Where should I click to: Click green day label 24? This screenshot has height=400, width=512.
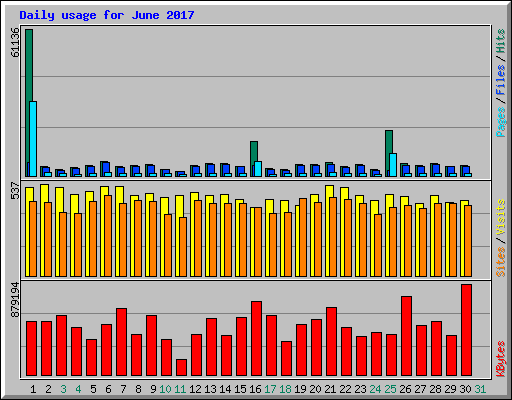pos(375,389)
